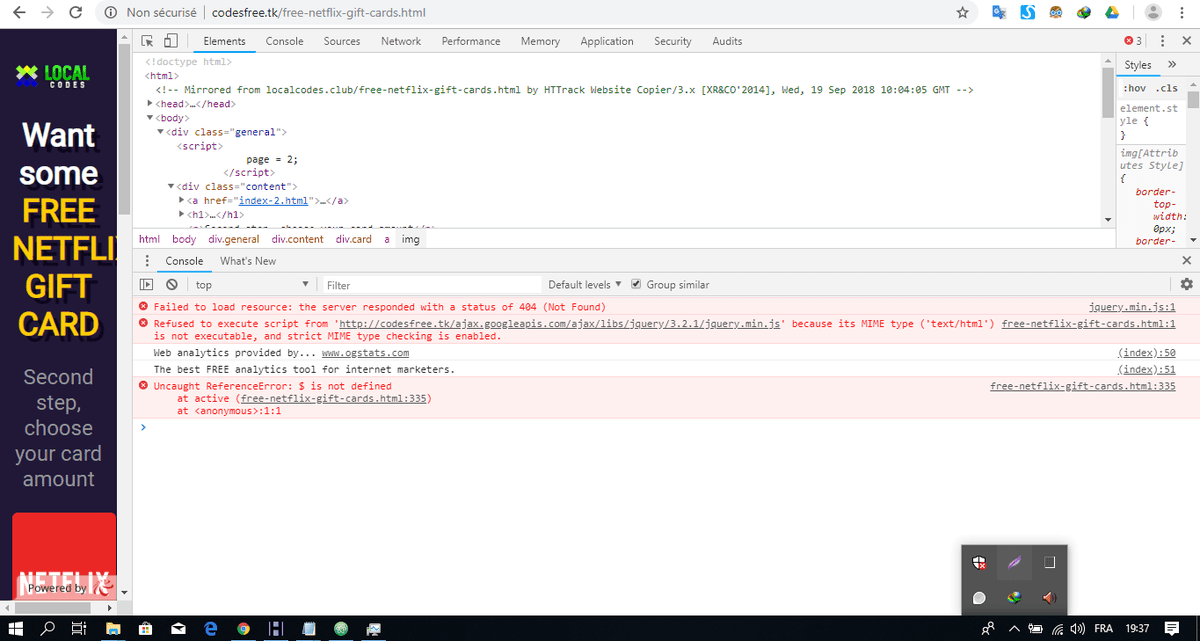This screenshot has width=1200, height=641.
Task: Select the inspect element cursor tool
Action: 145,40
